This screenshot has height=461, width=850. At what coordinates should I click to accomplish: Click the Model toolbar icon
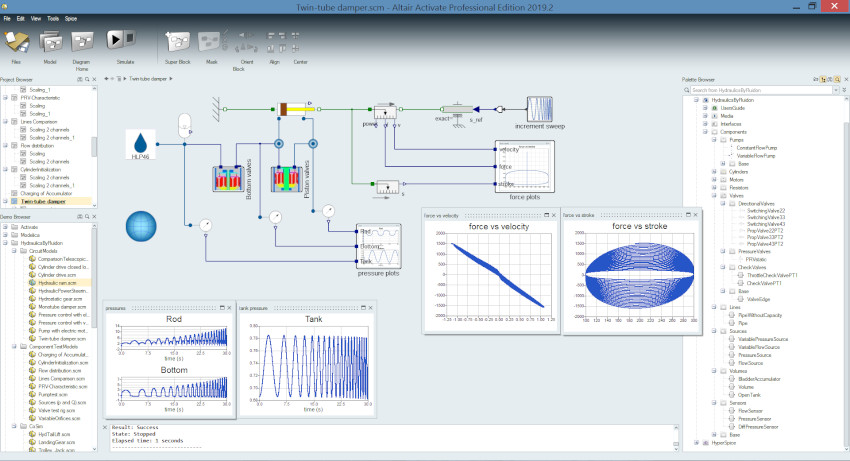click(49, 42)
